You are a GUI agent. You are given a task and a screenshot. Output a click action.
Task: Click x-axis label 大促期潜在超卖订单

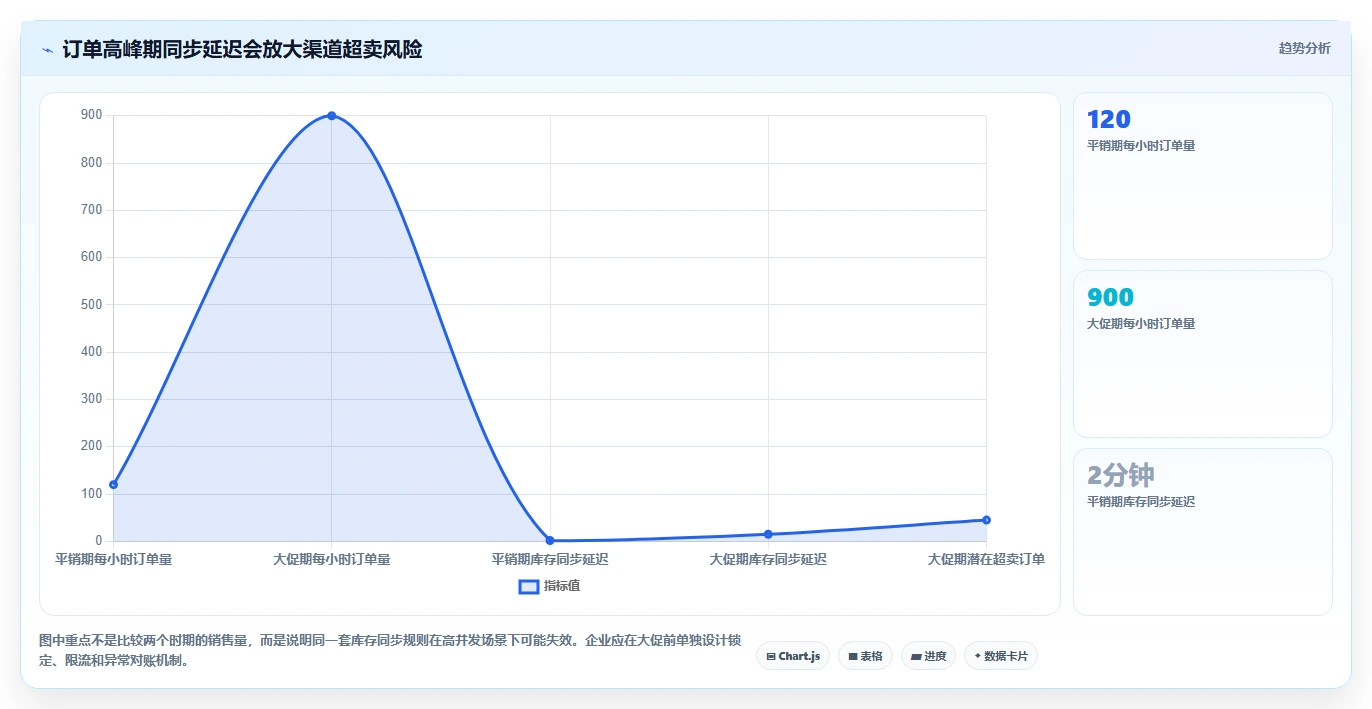point(986,559)
